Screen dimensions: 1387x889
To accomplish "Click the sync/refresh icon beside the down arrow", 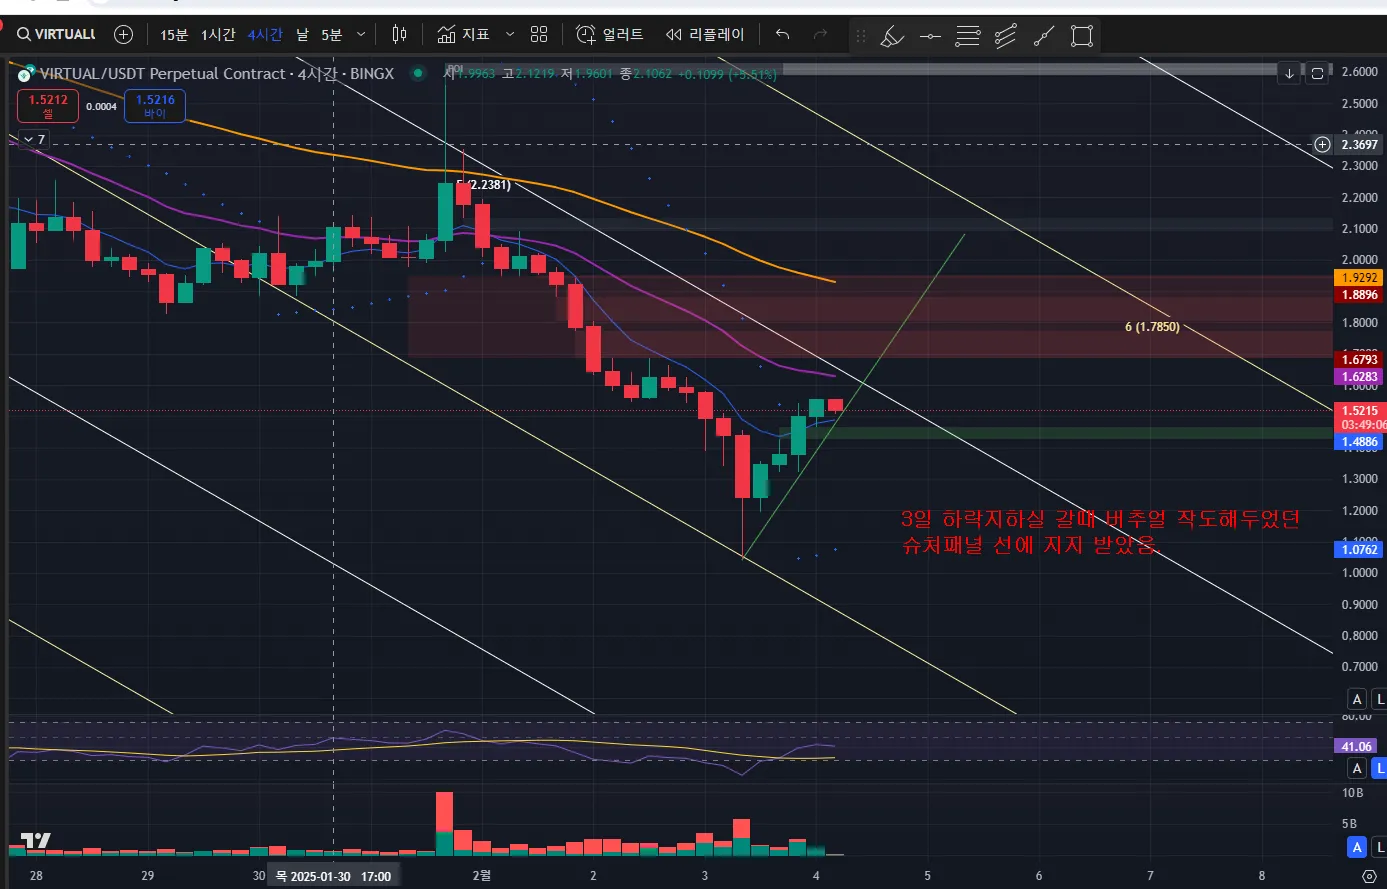I will pyautogui.click(x=1317, y=73).
